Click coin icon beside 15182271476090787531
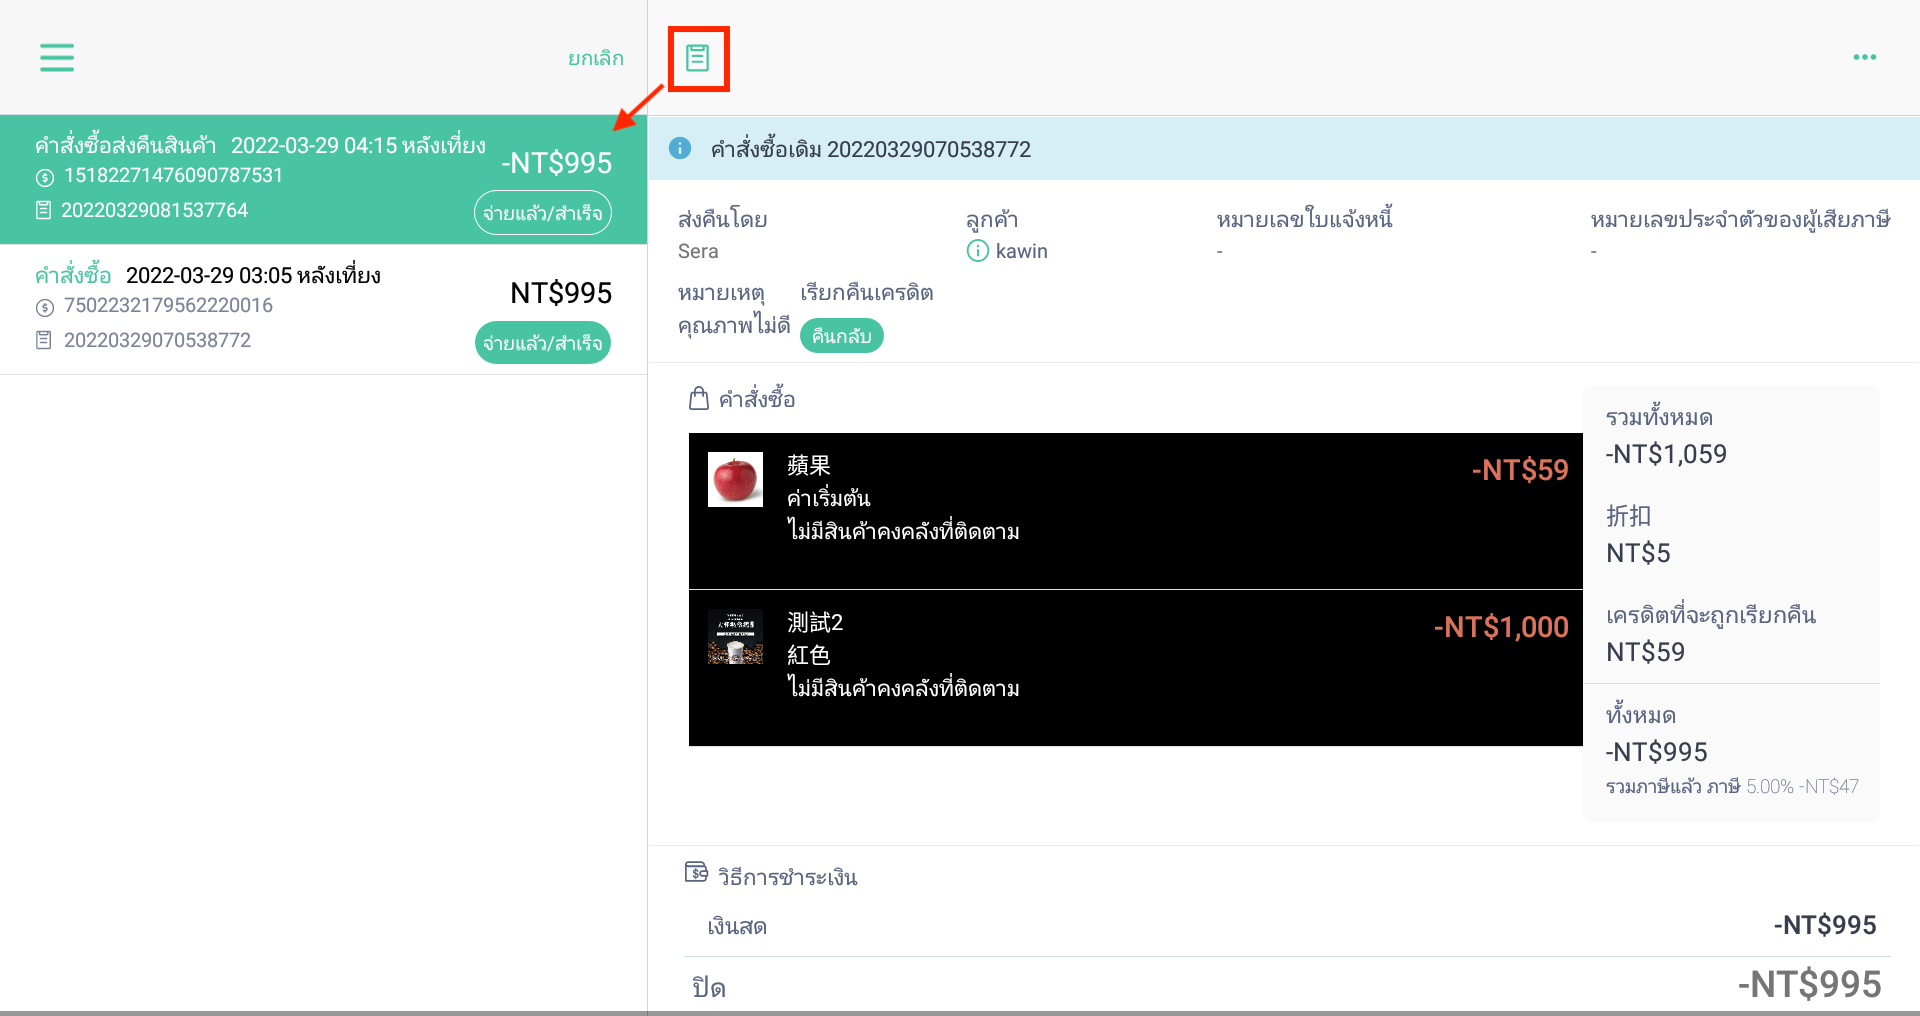1920x1016 pixels. tap(45, 178)
